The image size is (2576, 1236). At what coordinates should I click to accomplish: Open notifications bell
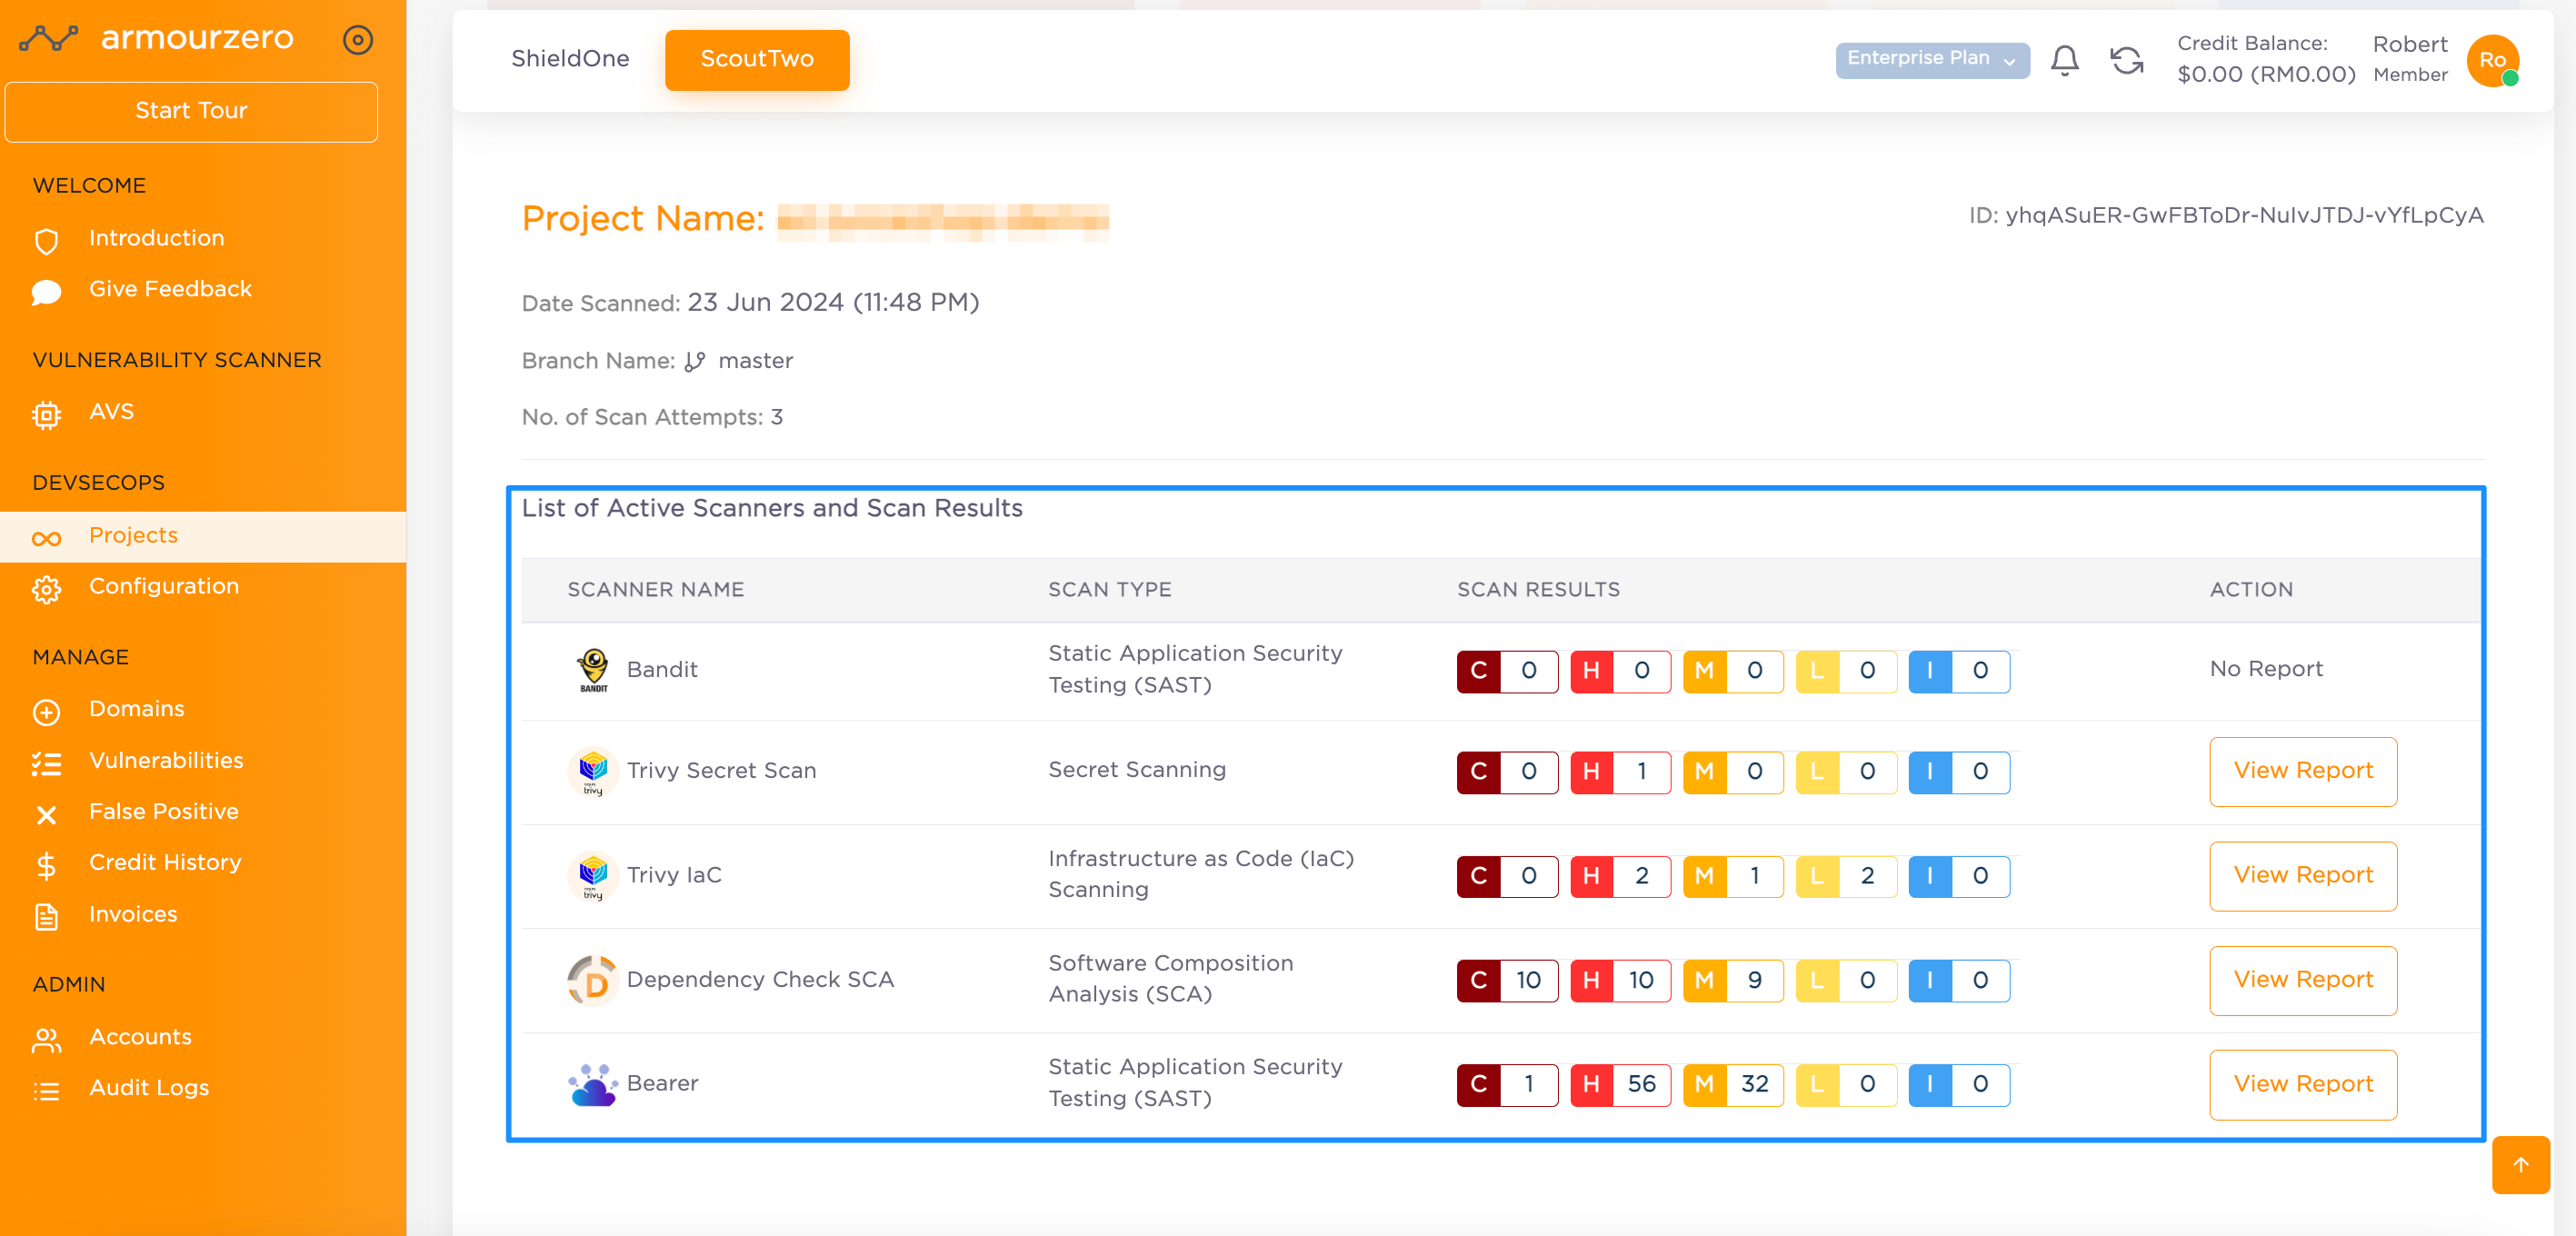(2064, 60)
